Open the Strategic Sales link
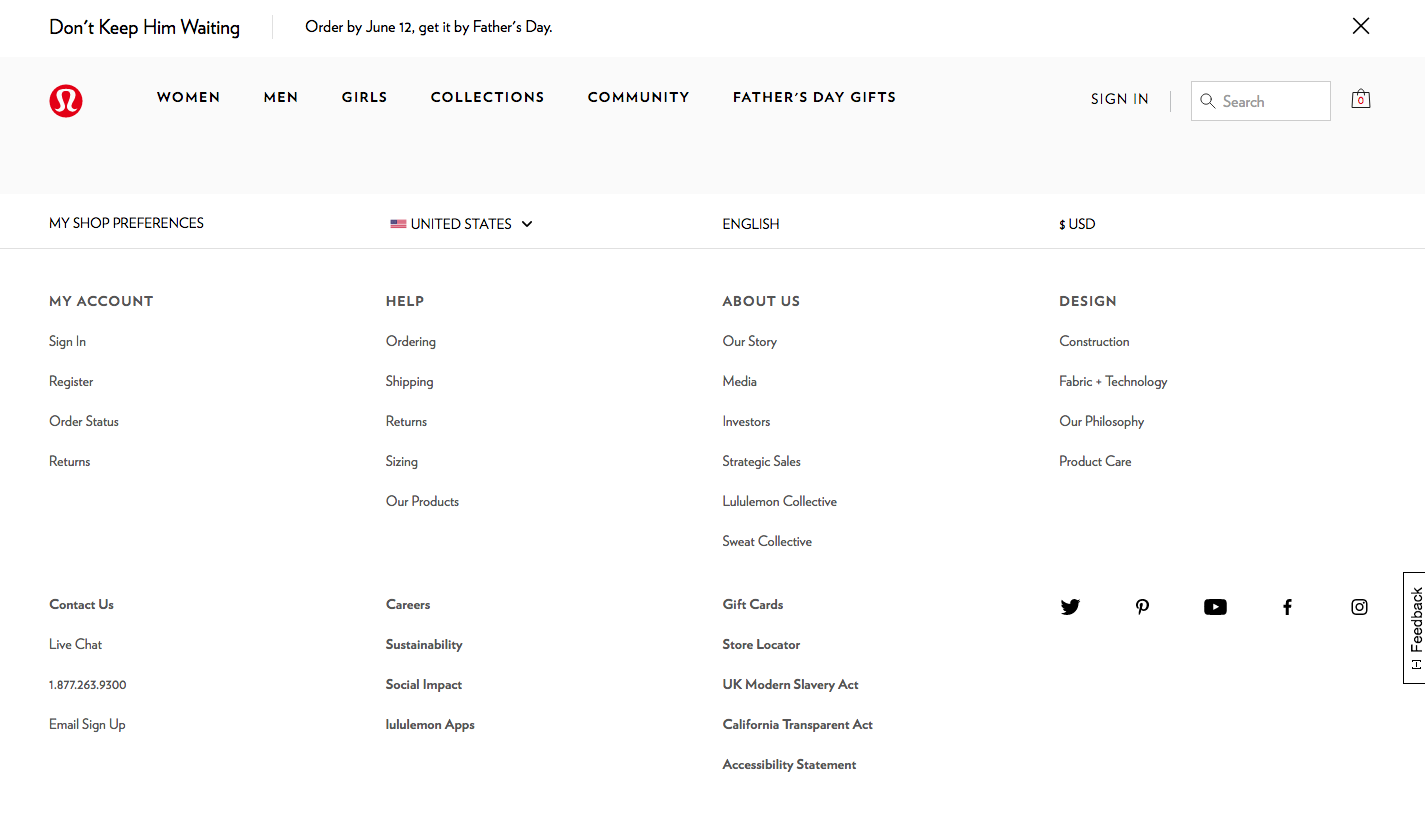 761,461
